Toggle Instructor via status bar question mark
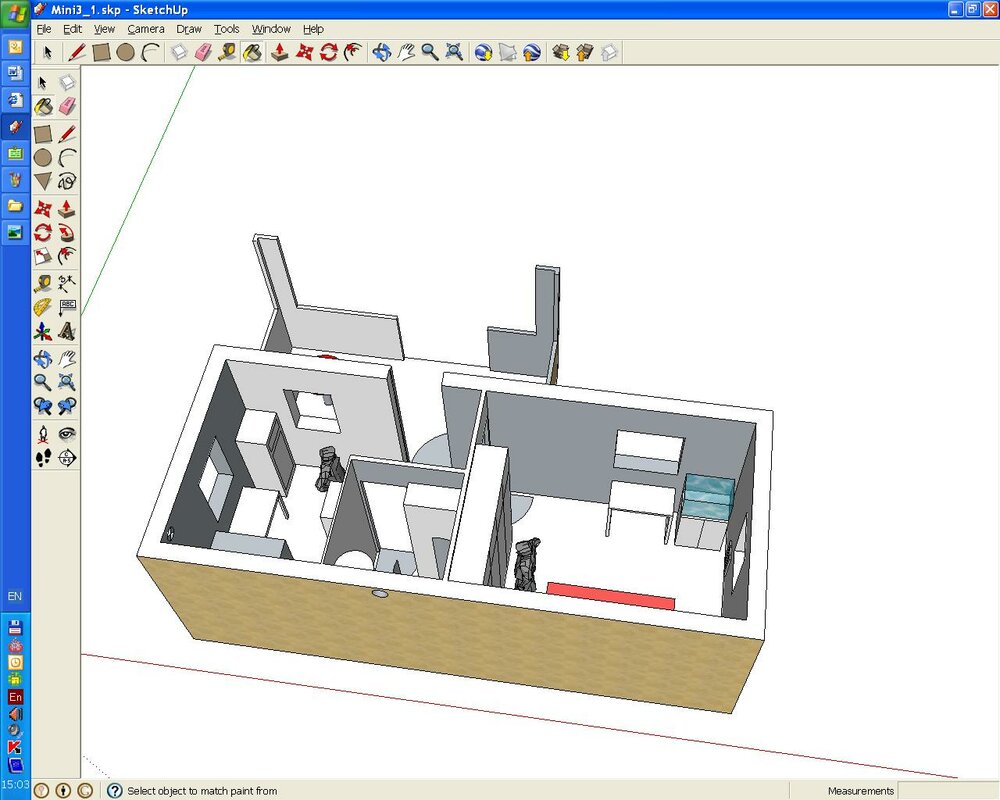 (x=115, y=791)
